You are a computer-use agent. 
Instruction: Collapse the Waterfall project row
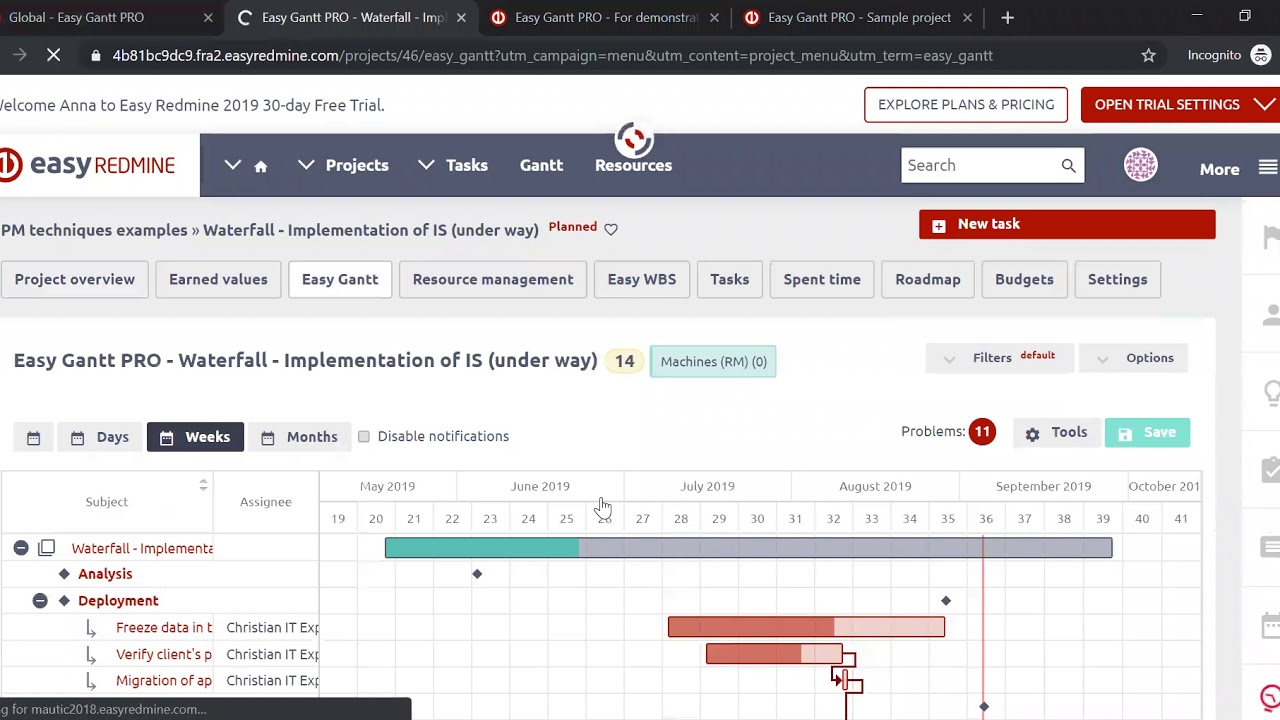click(21, 548)
